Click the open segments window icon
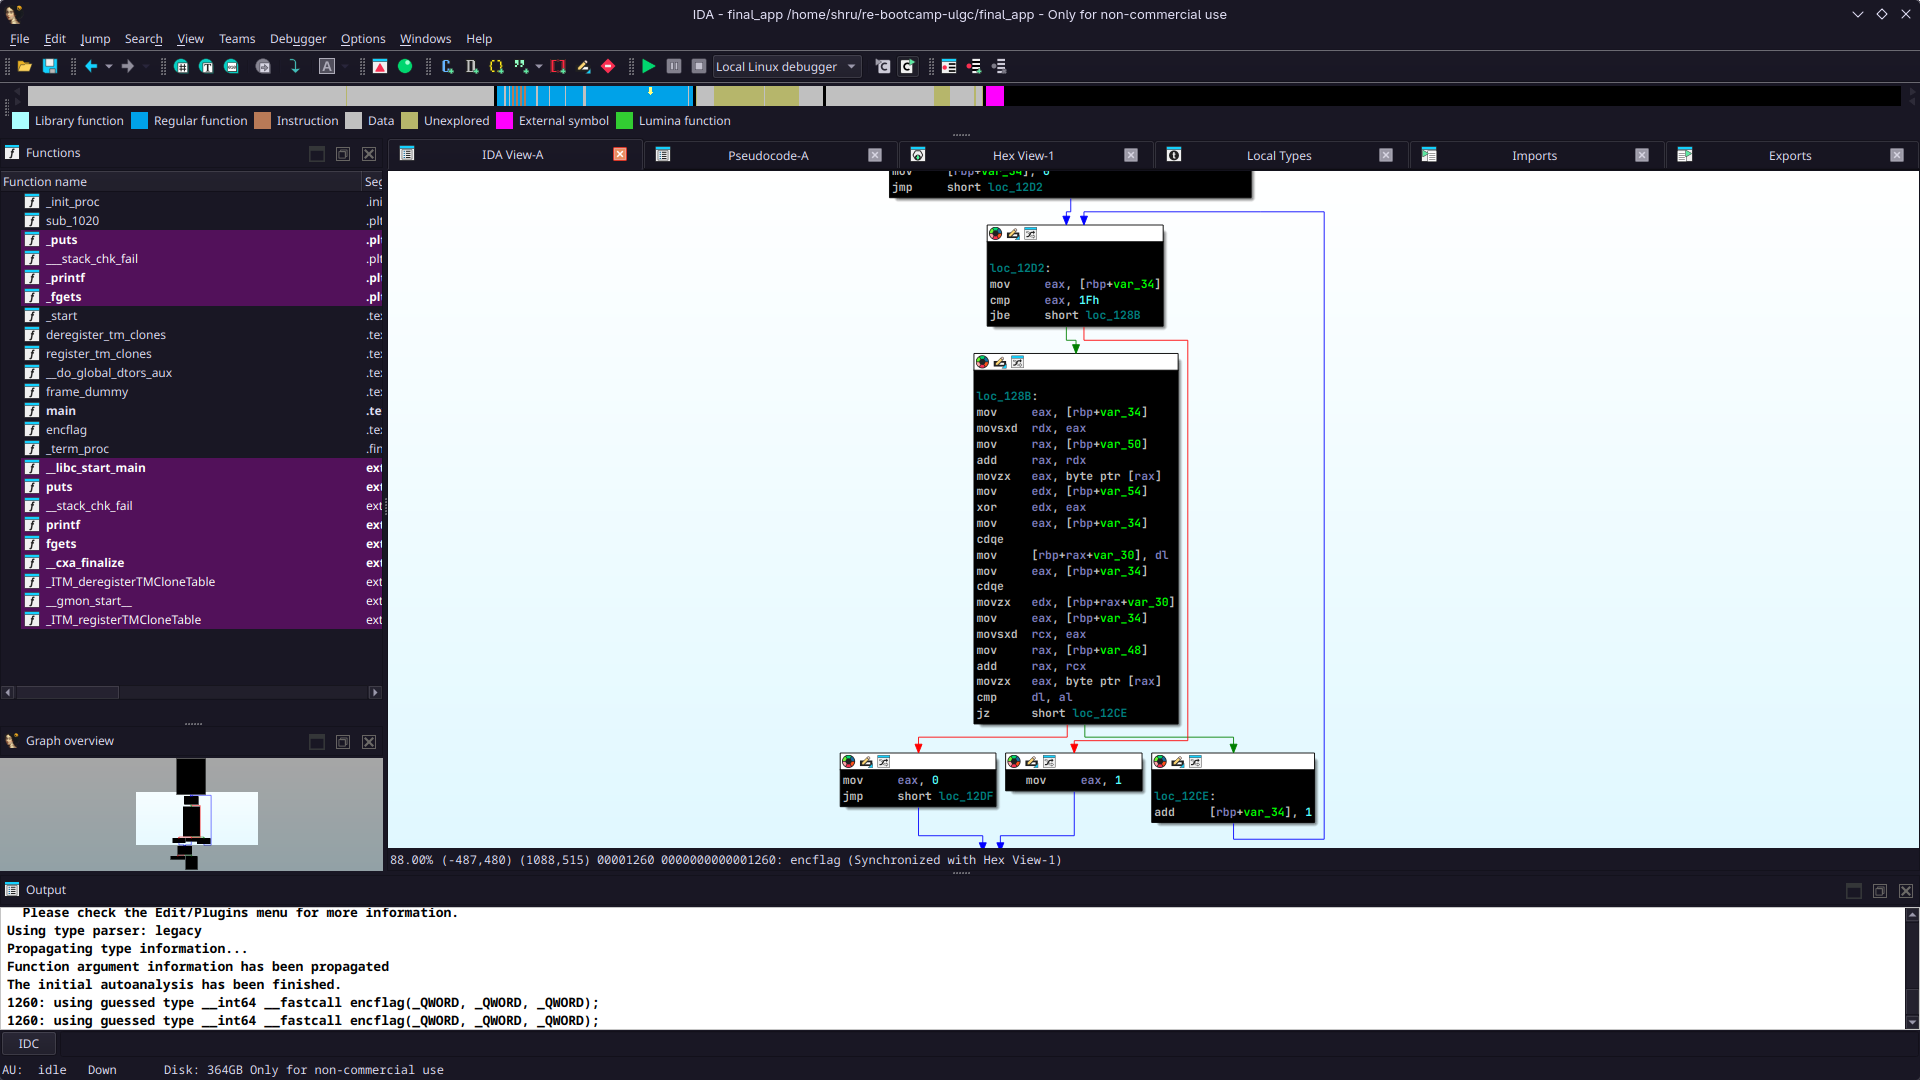Image resolution: width=1920 pixels, height=1080 pixels. (x=949, y=66)
